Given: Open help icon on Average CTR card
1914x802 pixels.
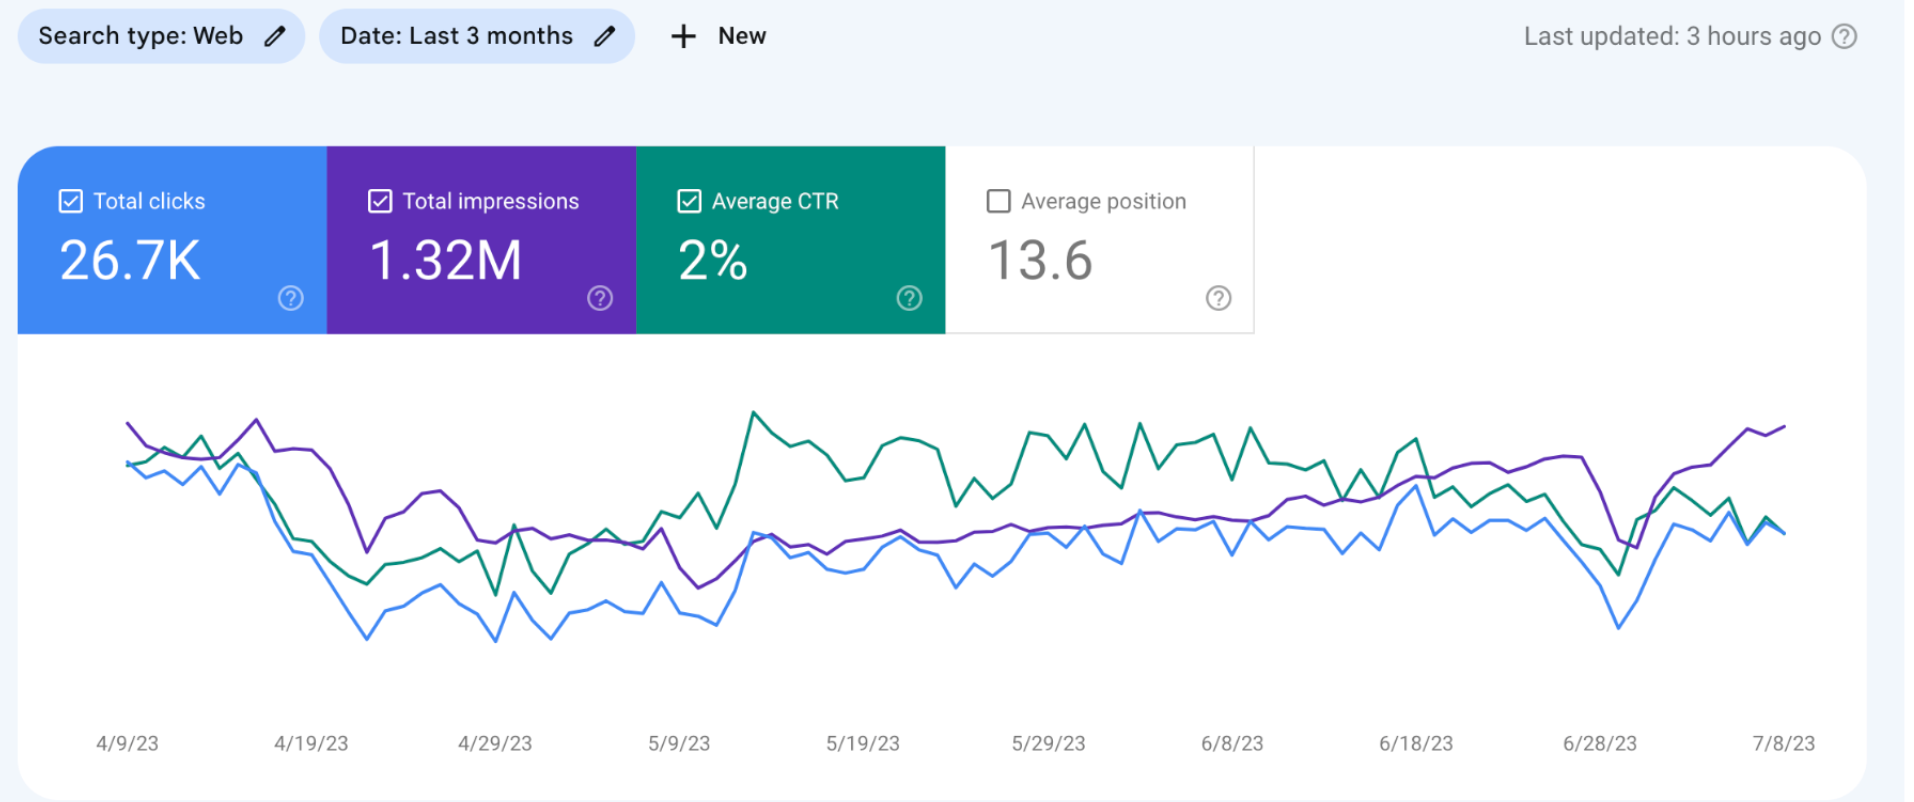Looking at the screenshot, I should coord(909,298).
